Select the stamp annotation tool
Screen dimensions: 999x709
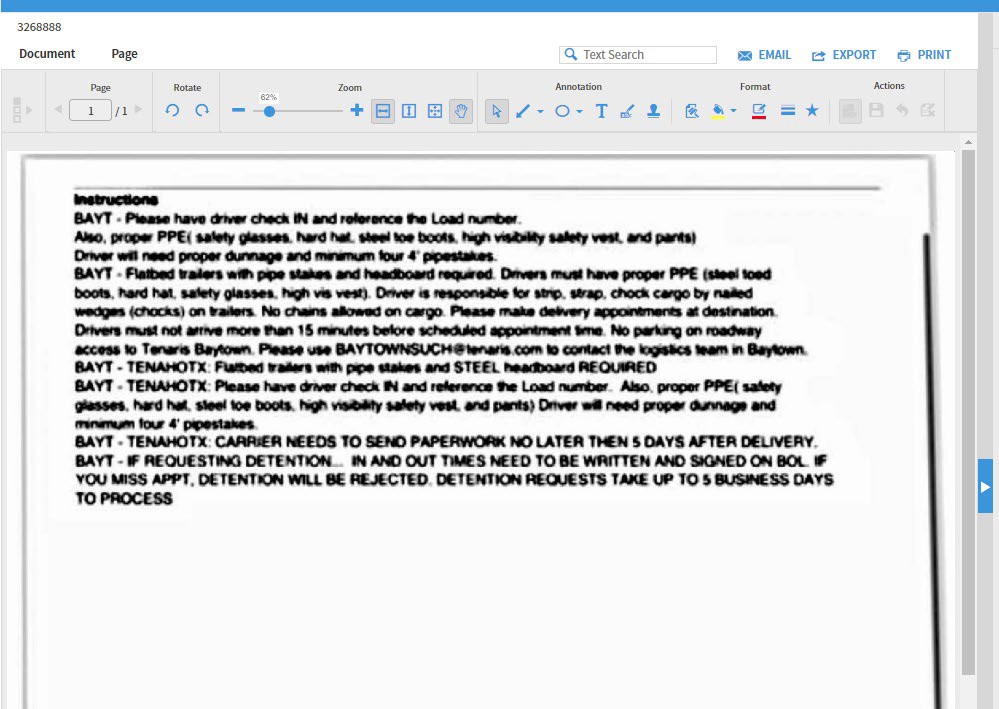[x=653, y=111]
